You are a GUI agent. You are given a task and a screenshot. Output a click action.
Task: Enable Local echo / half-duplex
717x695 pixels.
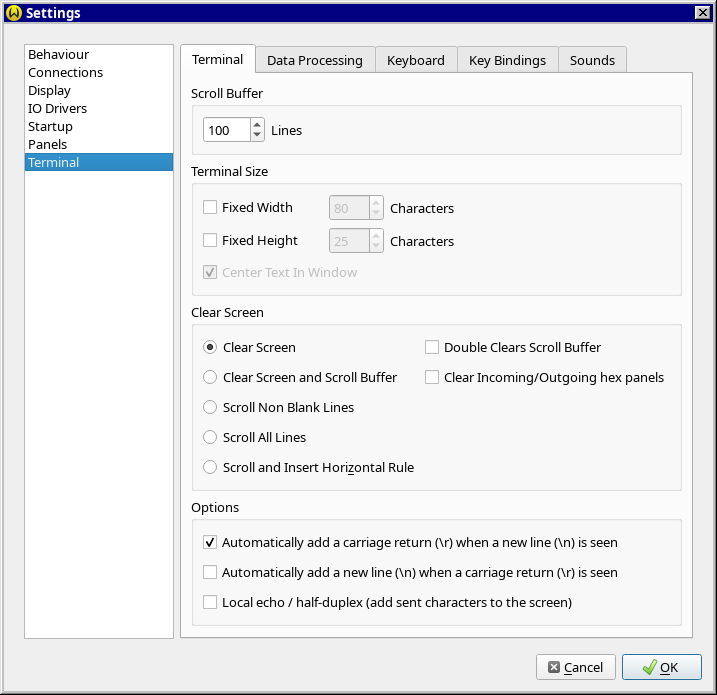[210, 603]
